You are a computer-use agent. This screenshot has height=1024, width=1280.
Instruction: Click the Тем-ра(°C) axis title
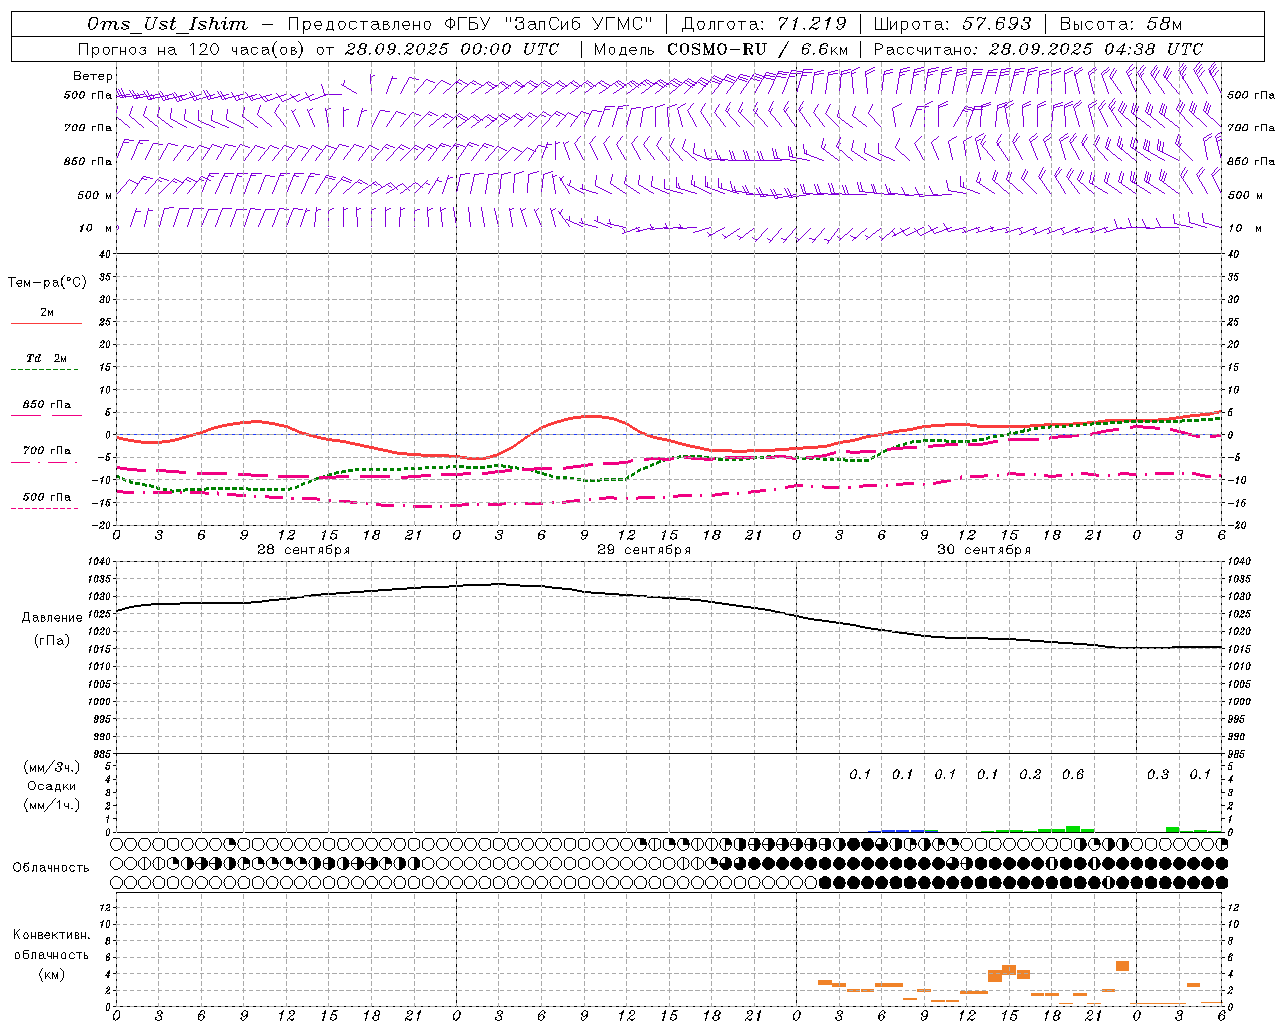pyautogui.click(x=47, y=283)
